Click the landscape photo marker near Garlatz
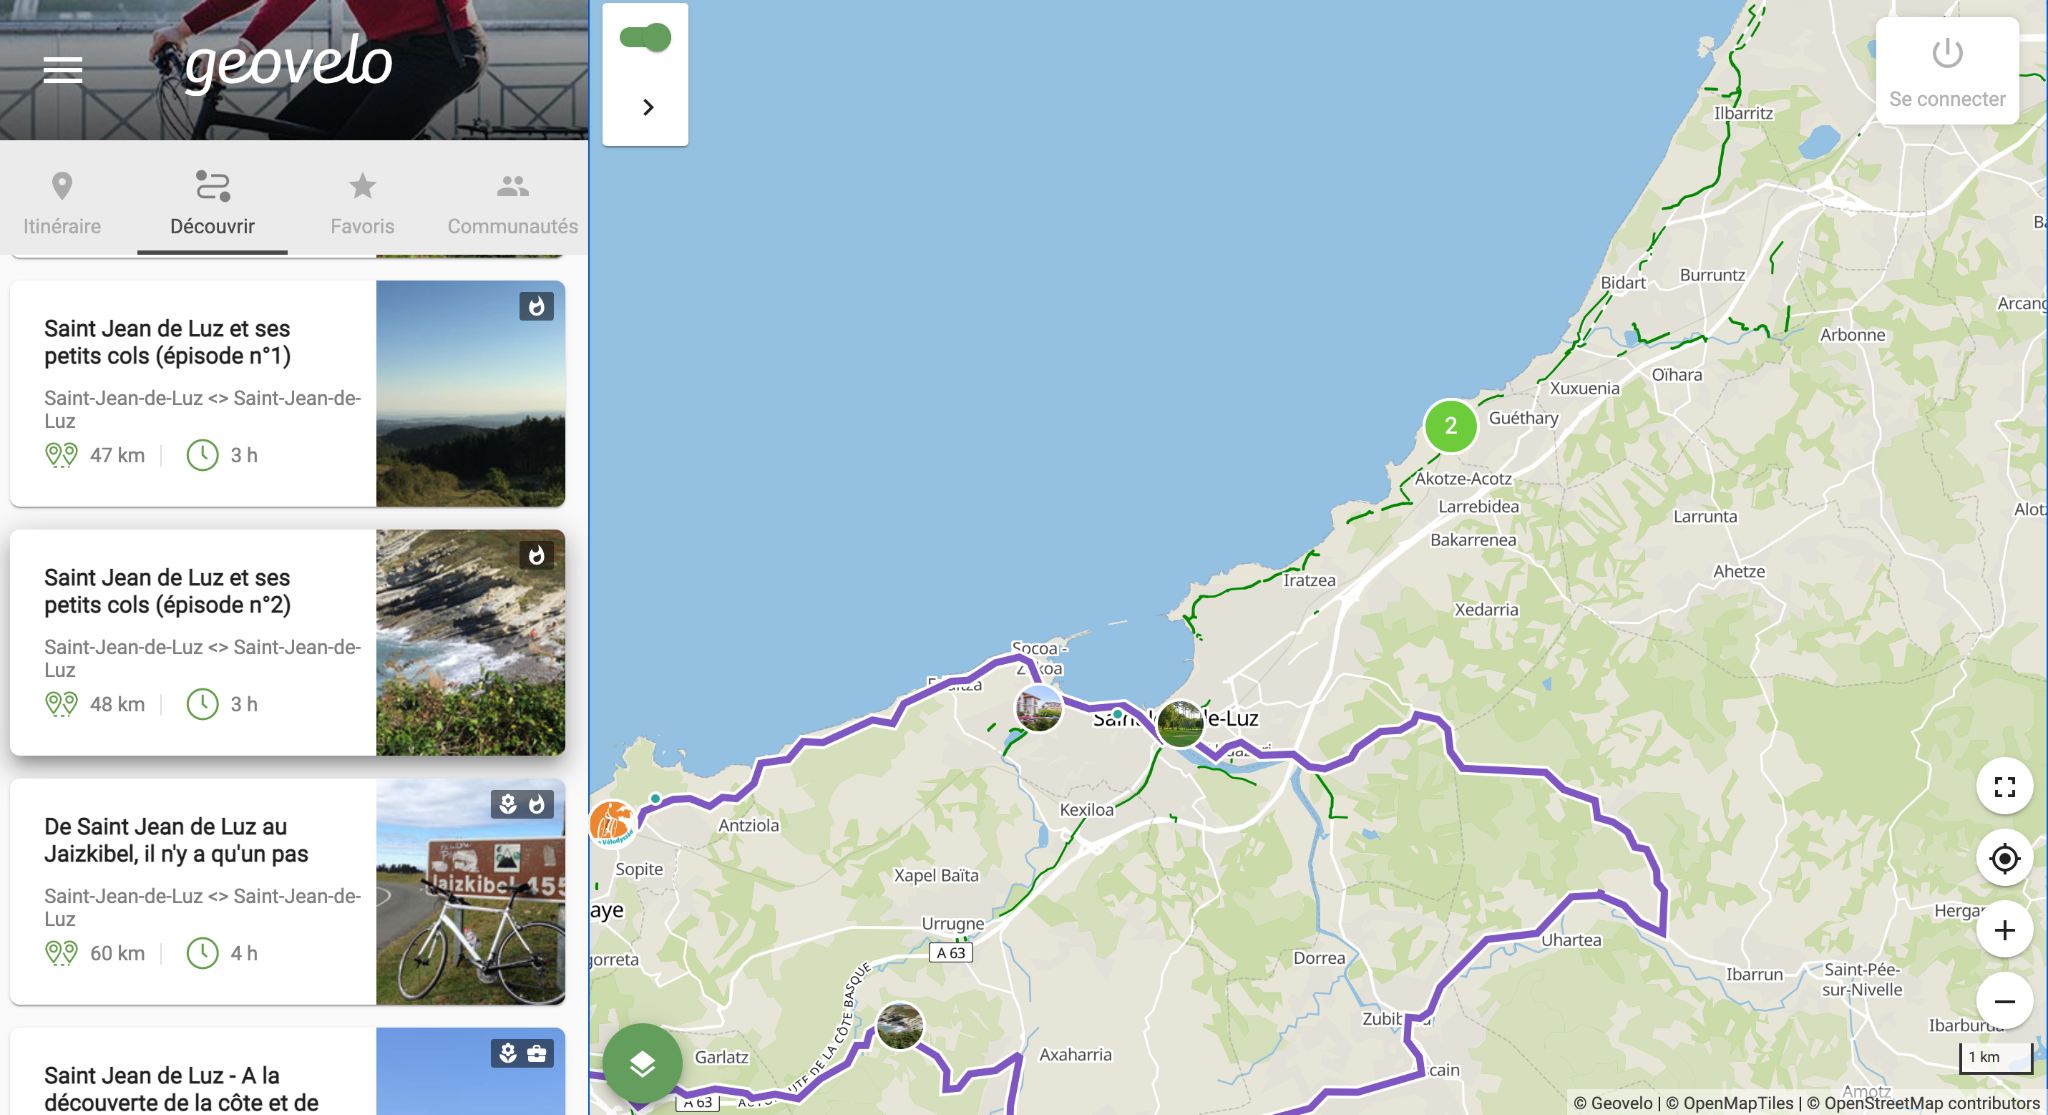Viewport: 2048px width, 1115px height. pos(900,1026)
